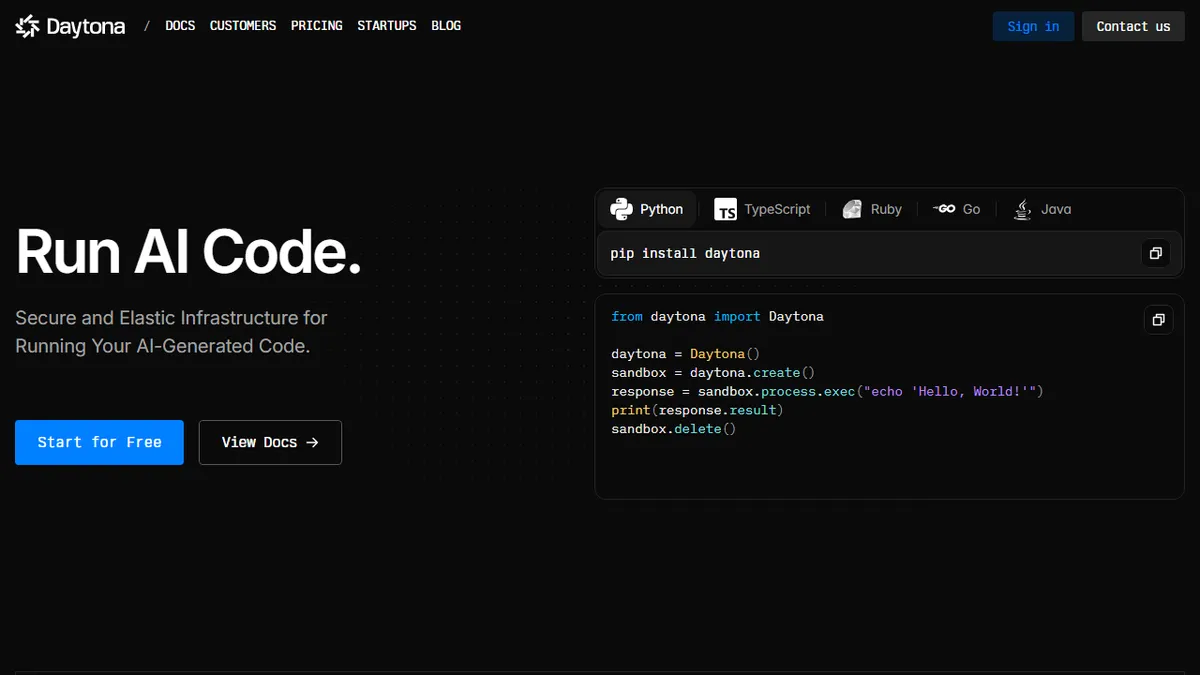Click the 'print(response.result)' code line
1200x675 pixels.
tap(697, 410)
